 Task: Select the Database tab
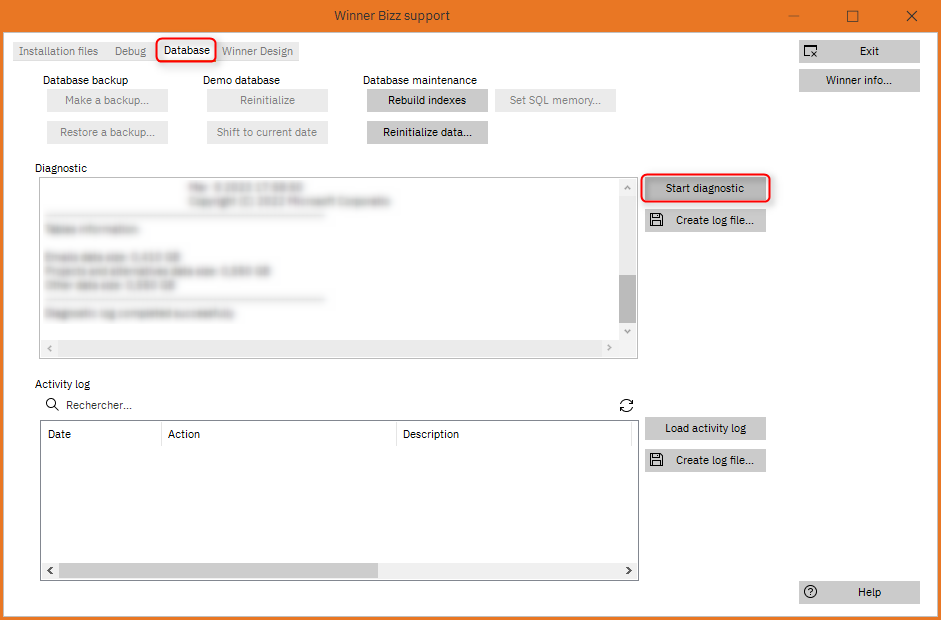[185, 51]
